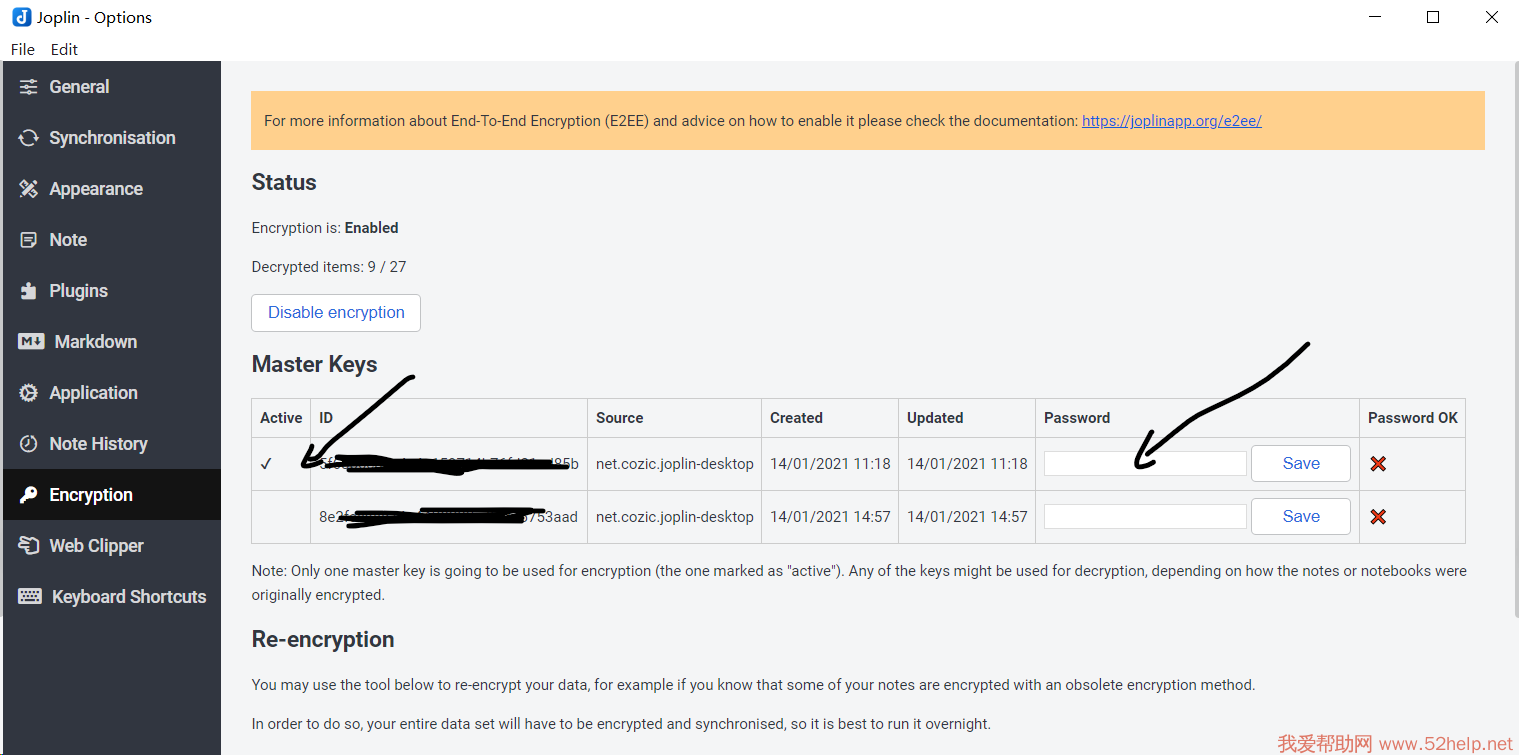Focus the second master key password field
Viewport: 1519px width, 755px height.
(1145, 517)
